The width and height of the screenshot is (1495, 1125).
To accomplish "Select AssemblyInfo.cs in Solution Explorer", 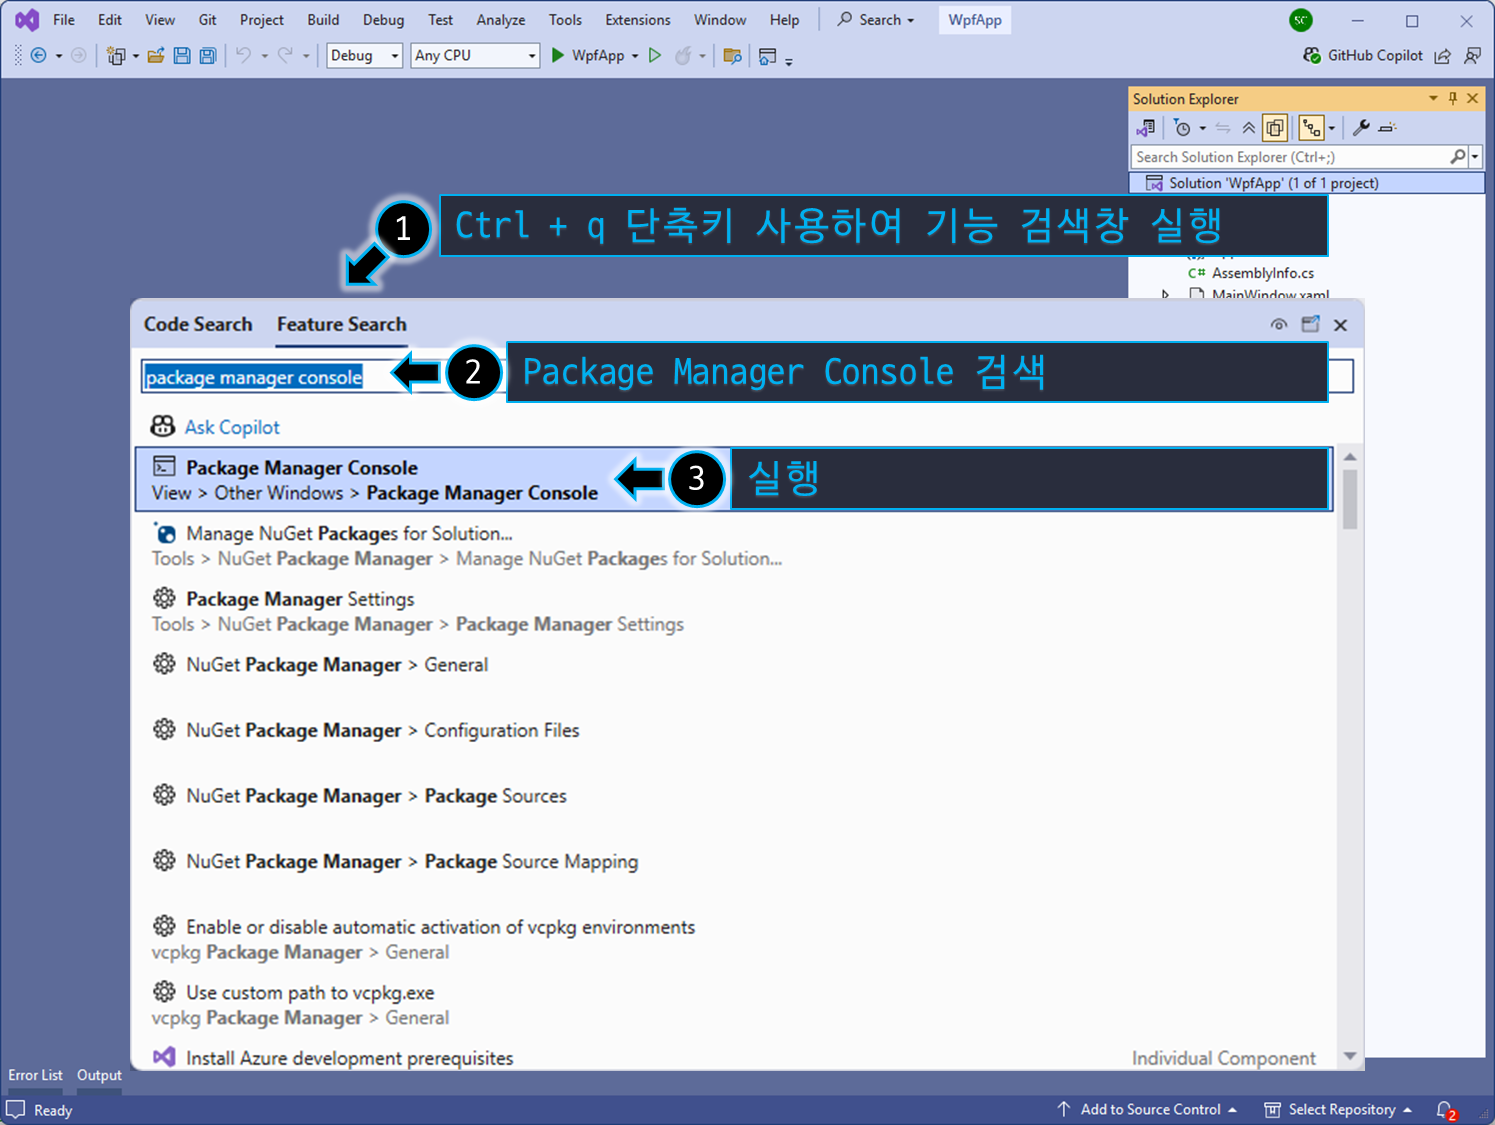I will coord(1262,273).
